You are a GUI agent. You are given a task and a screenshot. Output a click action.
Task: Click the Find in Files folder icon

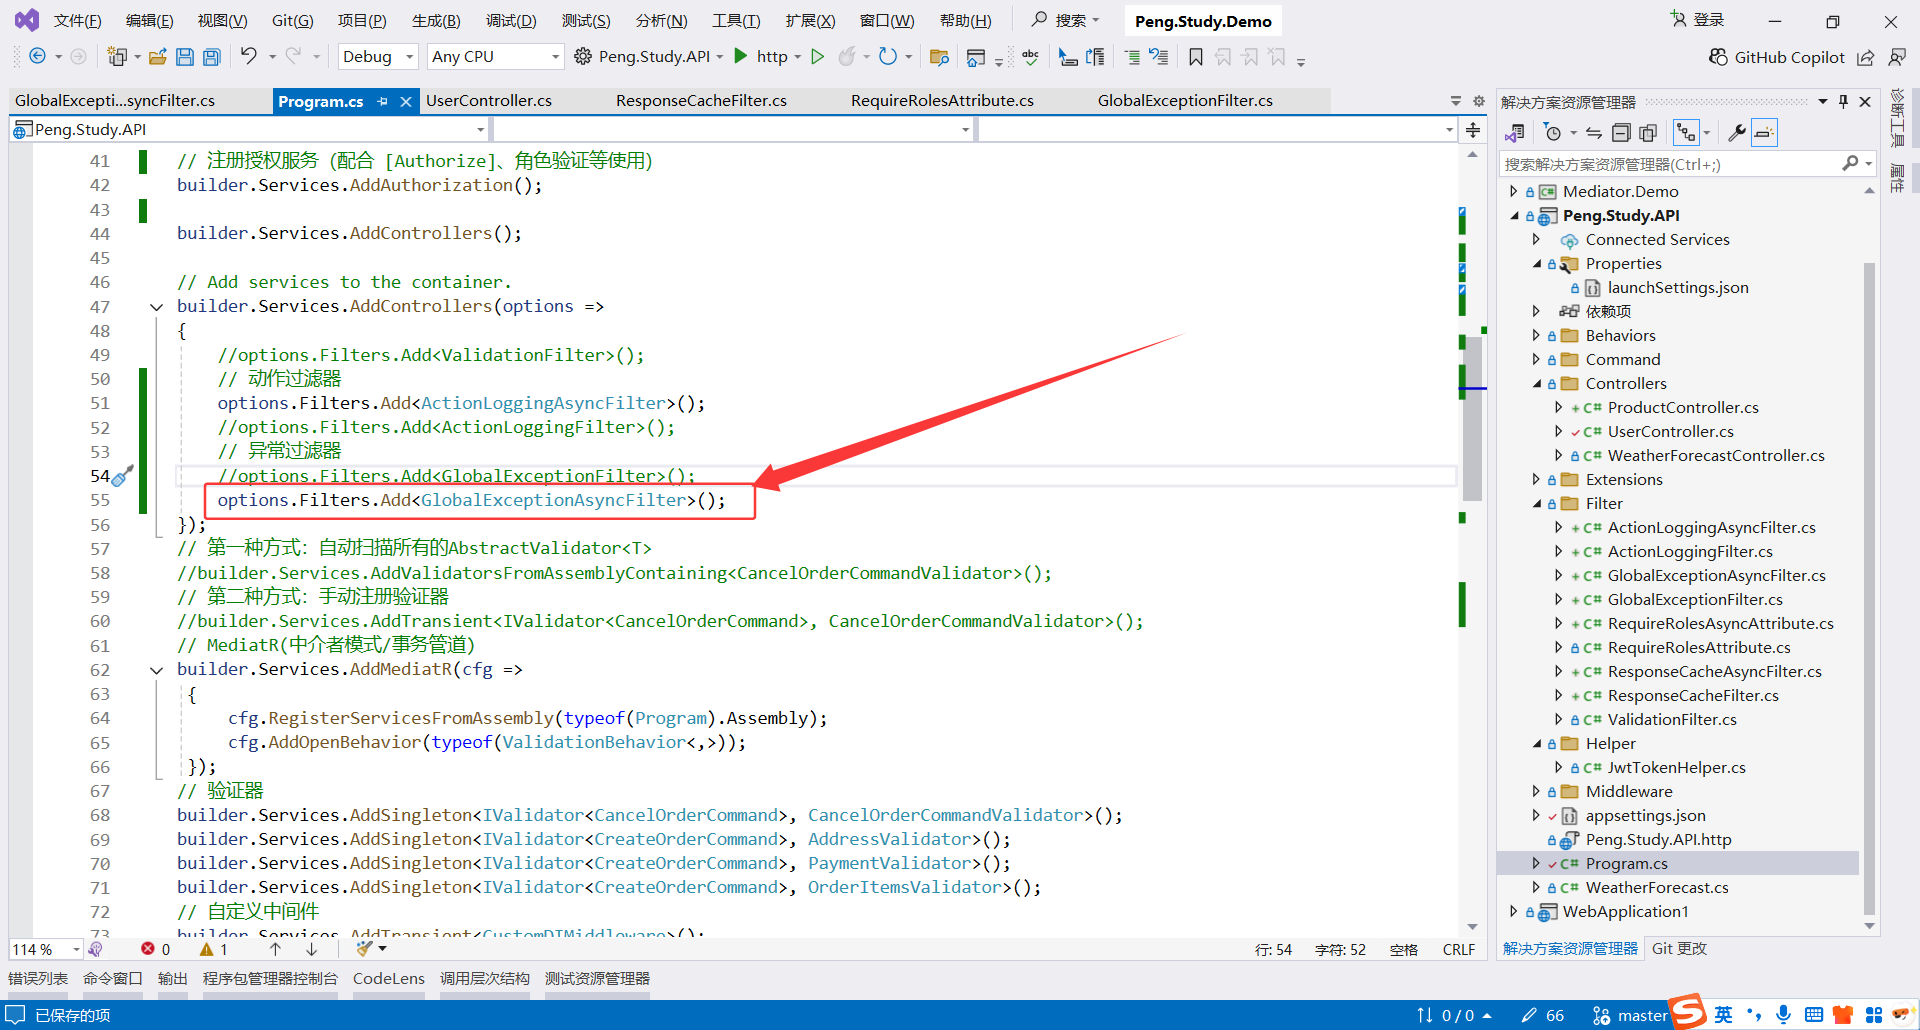(939, 57)
